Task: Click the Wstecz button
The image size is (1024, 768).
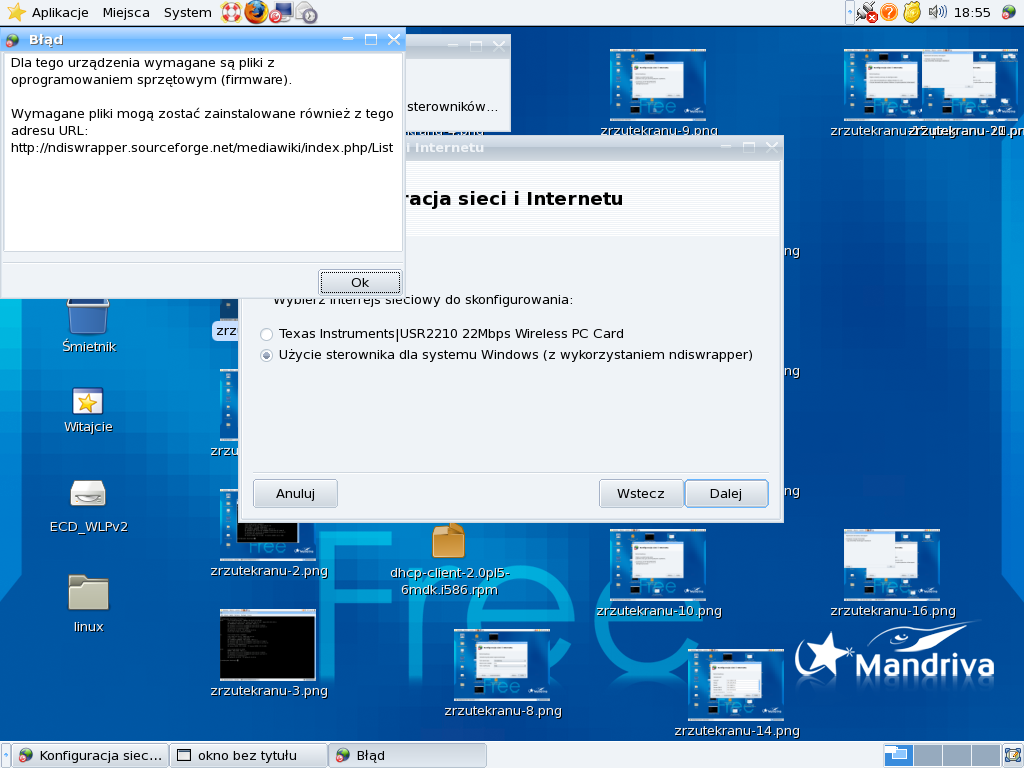Action: [x=641, y=493]
